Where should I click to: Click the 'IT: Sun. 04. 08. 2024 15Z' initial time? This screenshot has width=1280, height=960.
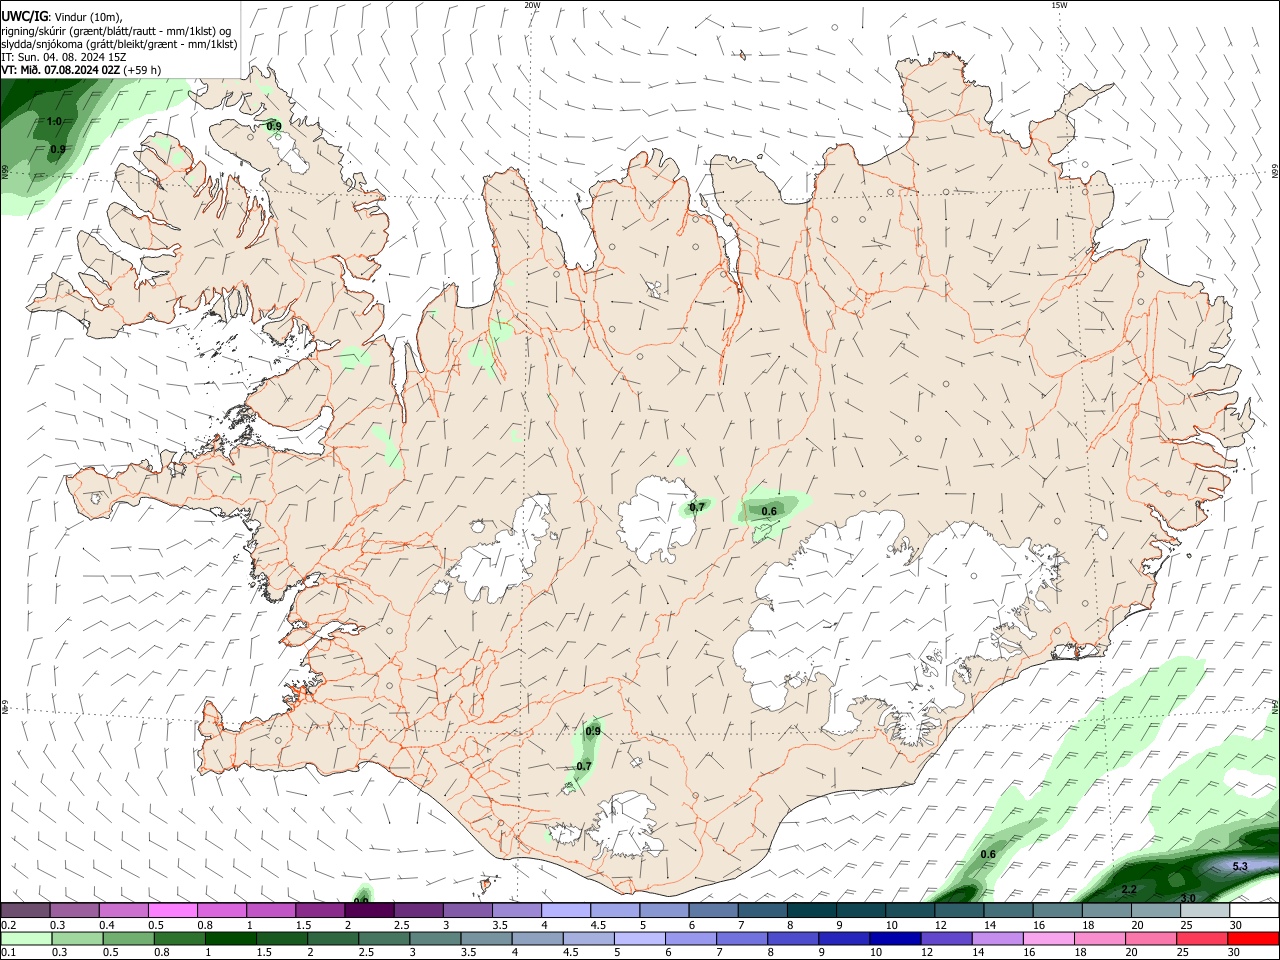click(62, 57)
